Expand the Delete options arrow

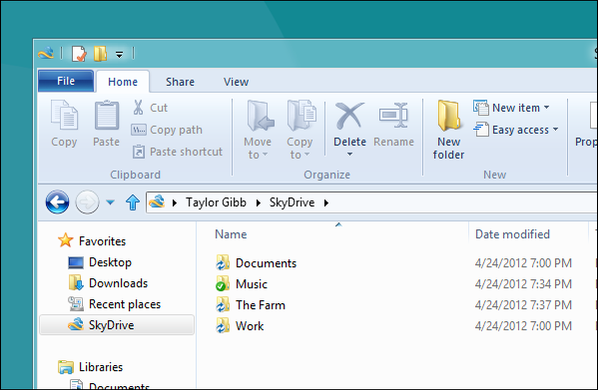[x=350, y=154]
